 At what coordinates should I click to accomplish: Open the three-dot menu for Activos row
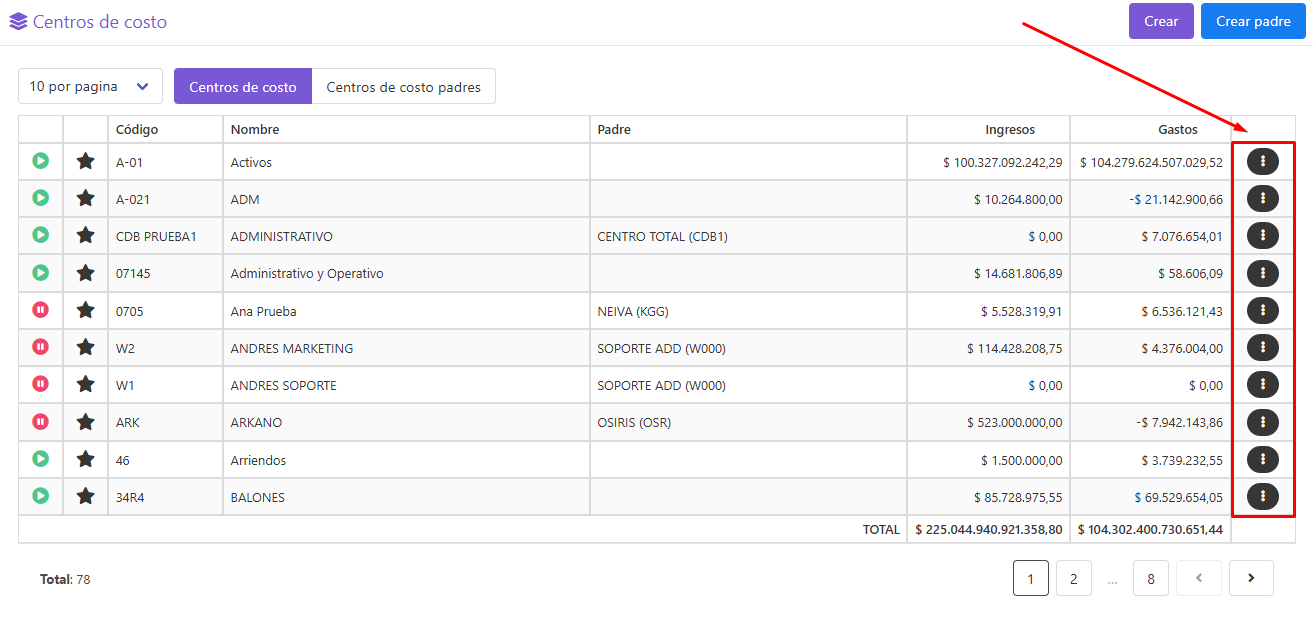[1263, 161]
